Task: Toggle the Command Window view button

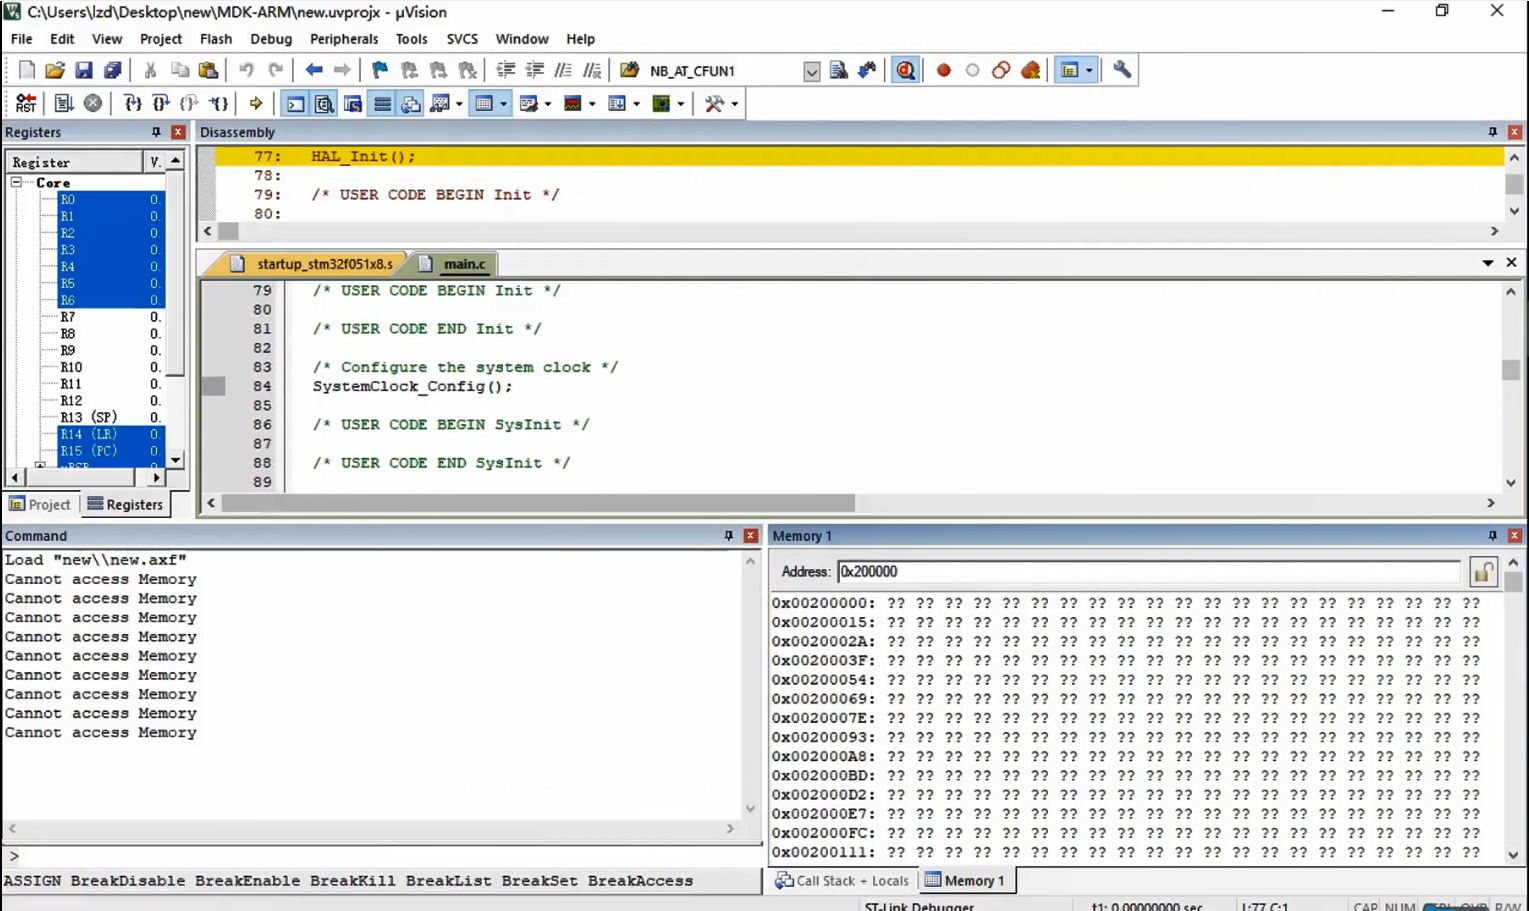Action: point(295,104)
